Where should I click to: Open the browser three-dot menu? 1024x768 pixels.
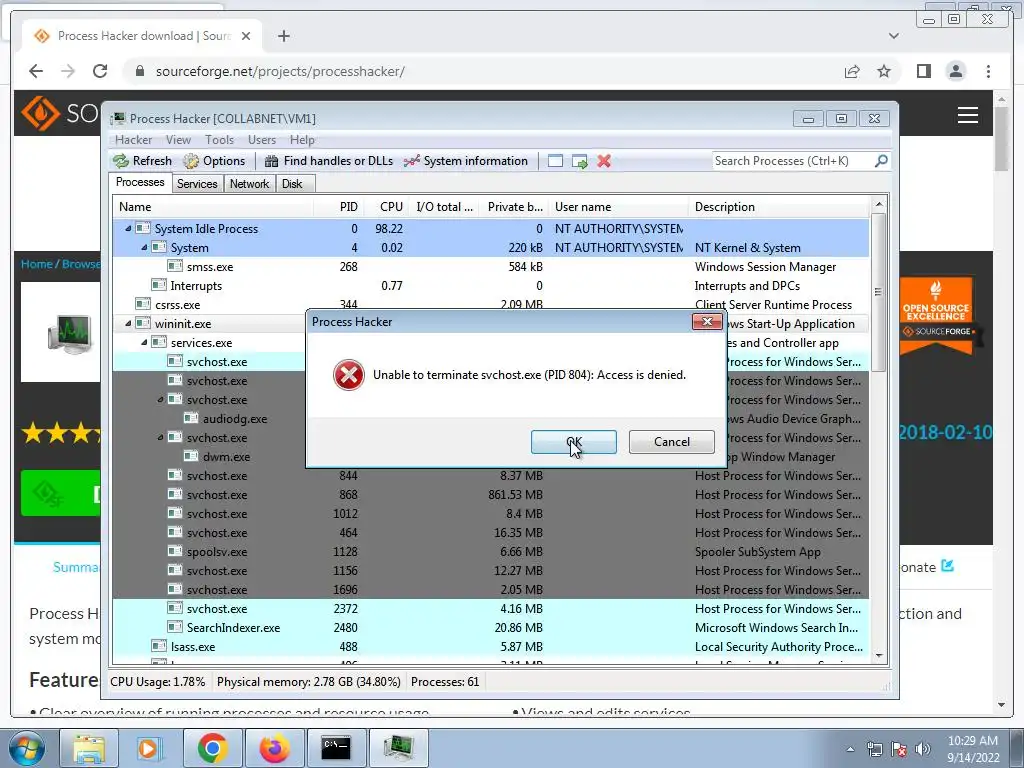coord(988,71)
